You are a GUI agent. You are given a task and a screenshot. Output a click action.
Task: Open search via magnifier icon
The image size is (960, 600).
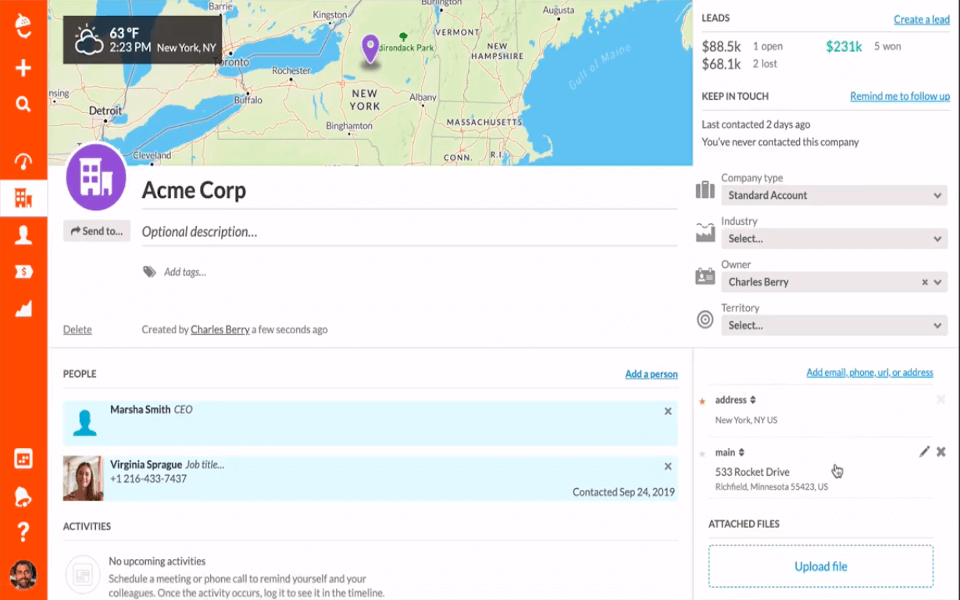(x=23, y=104)
